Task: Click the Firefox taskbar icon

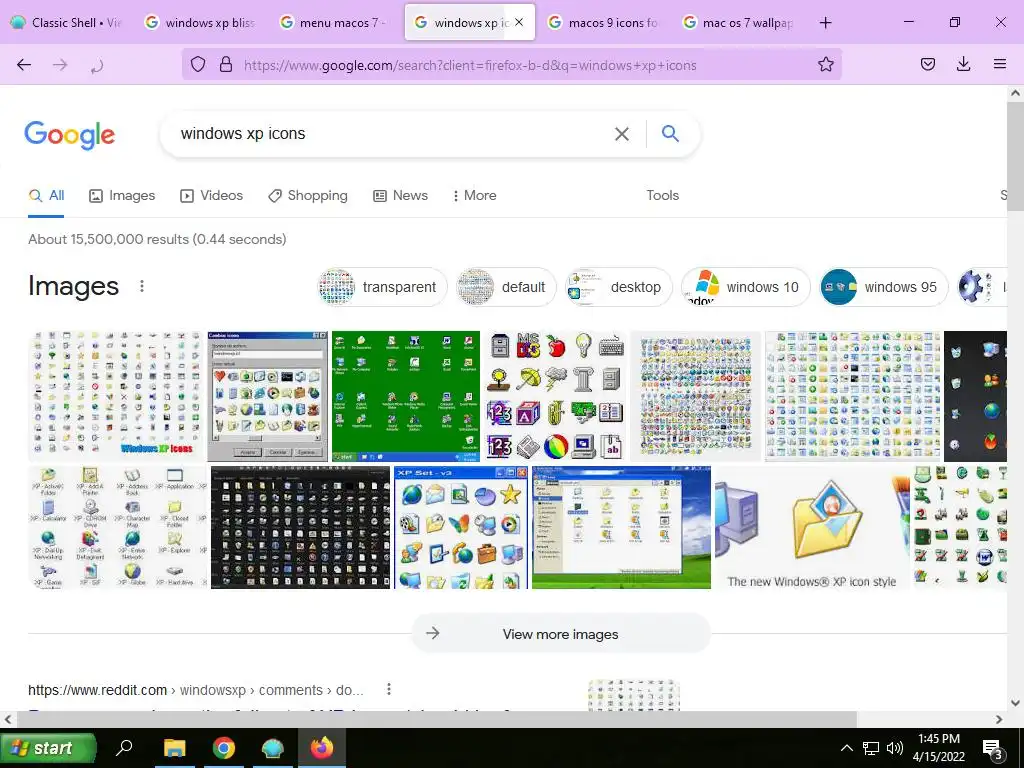Action: [x=321, y=748]
